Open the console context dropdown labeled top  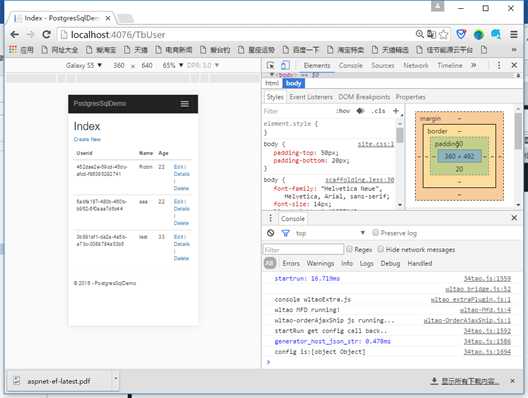[x=330, y=233]
